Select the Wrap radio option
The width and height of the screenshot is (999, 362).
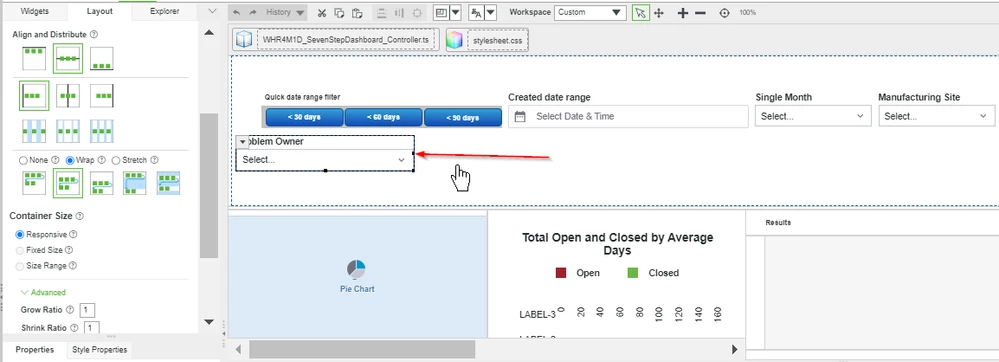tap(71, 160)
